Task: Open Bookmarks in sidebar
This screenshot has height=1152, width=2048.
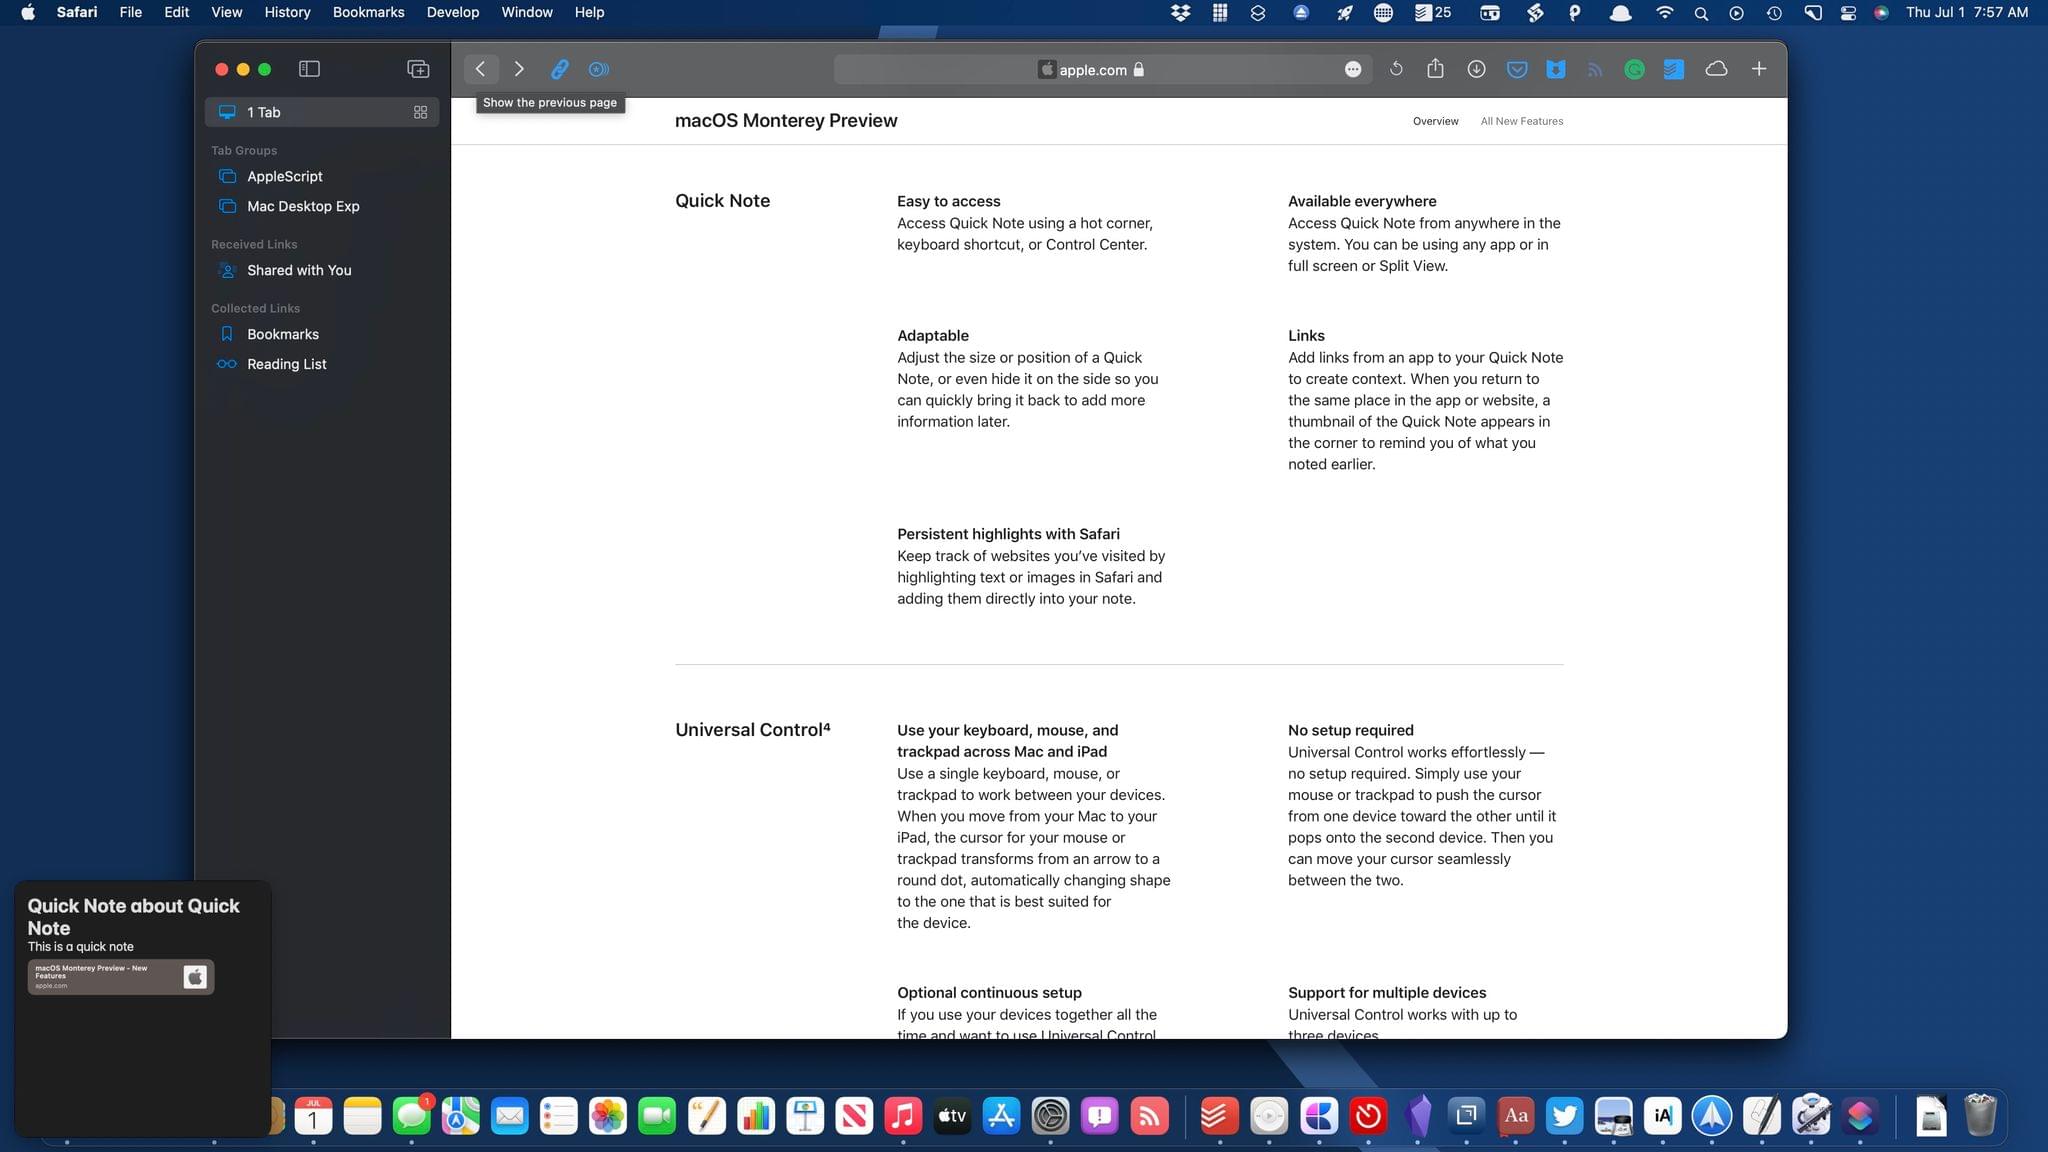Action: click(281, 333)
